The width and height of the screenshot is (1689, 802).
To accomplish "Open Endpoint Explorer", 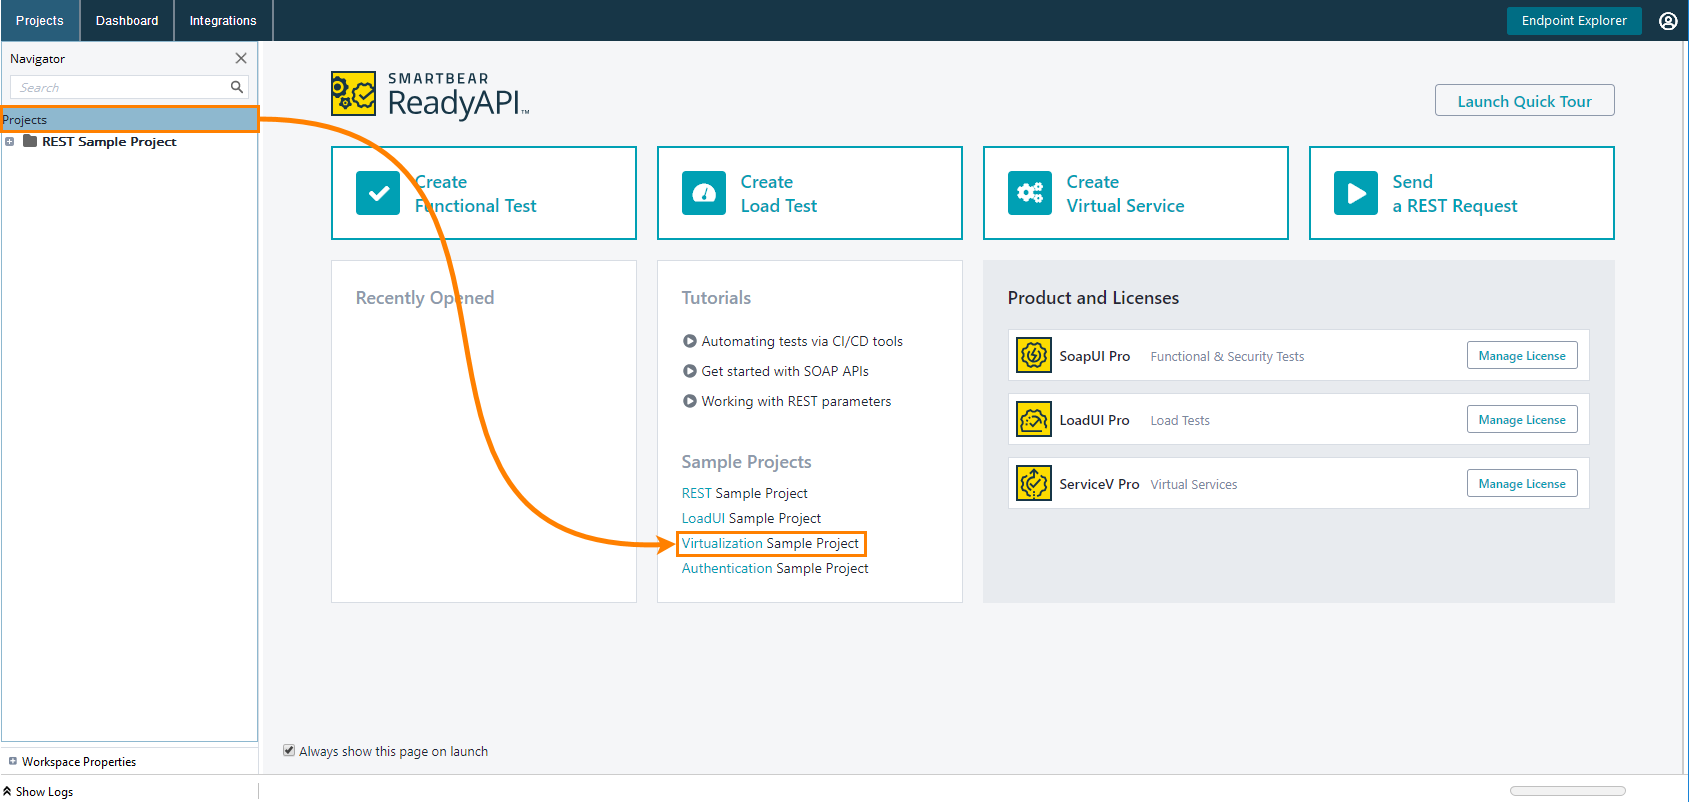I will tap(1574, 20).
